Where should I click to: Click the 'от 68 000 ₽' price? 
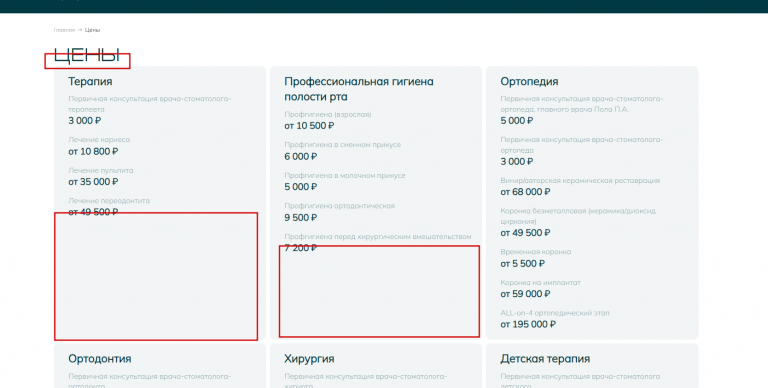525,192
